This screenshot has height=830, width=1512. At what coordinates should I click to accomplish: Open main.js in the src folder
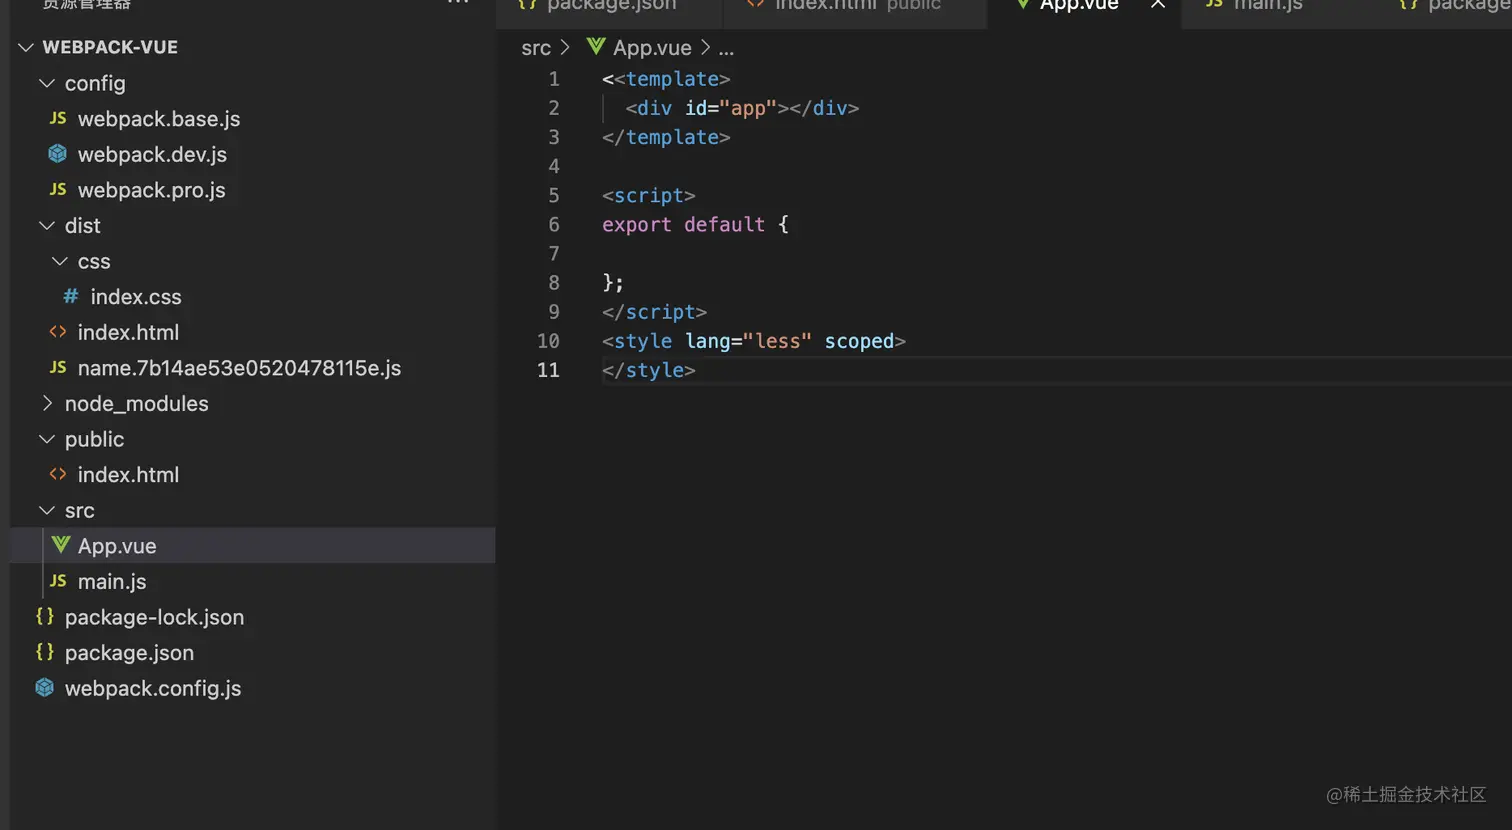[112, 581]
